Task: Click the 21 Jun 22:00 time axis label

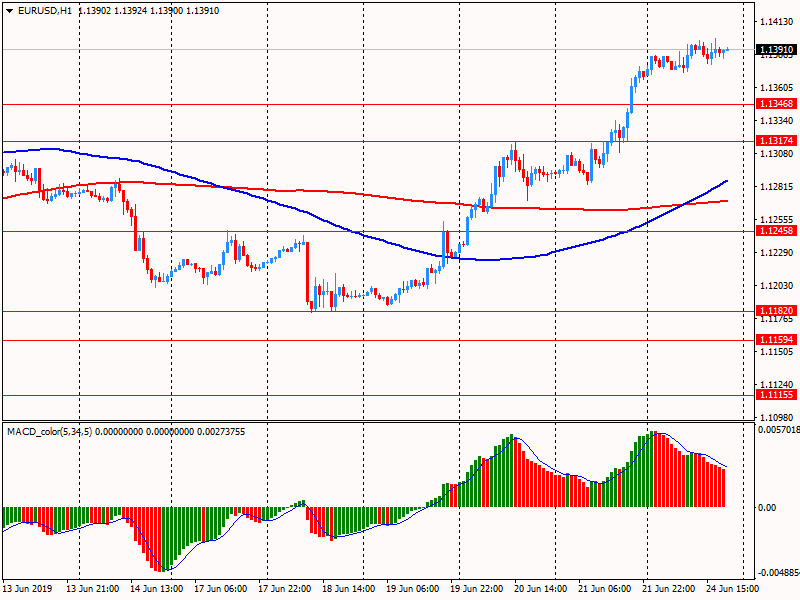Action: [668, 588]
